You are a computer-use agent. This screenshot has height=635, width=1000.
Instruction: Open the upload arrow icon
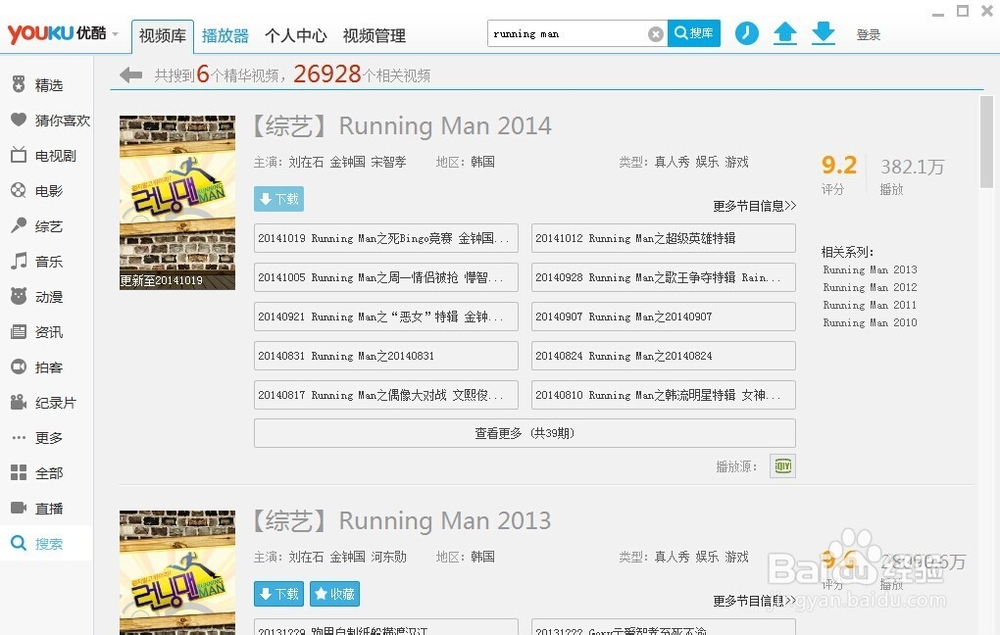(785, 33)
